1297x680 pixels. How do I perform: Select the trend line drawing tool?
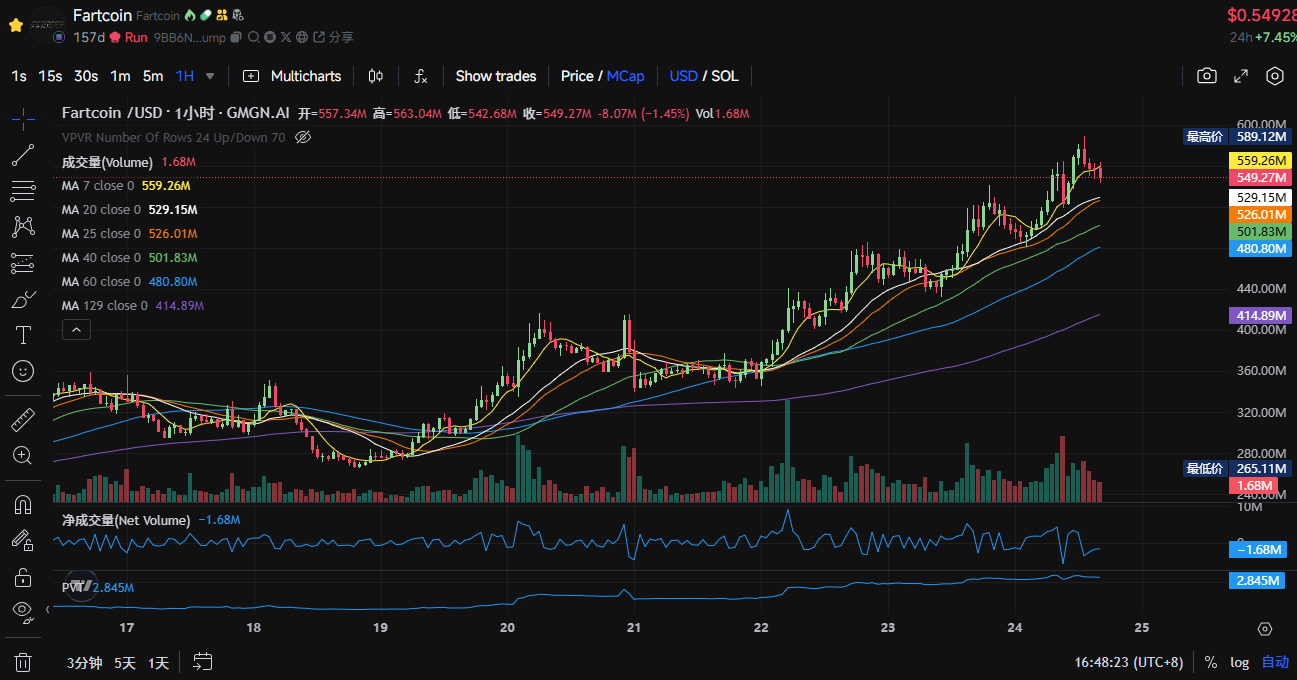click(23, 155)
